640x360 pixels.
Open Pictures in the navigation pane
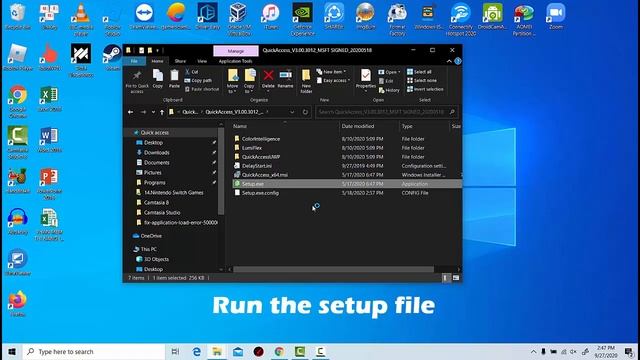coord(153,172)
